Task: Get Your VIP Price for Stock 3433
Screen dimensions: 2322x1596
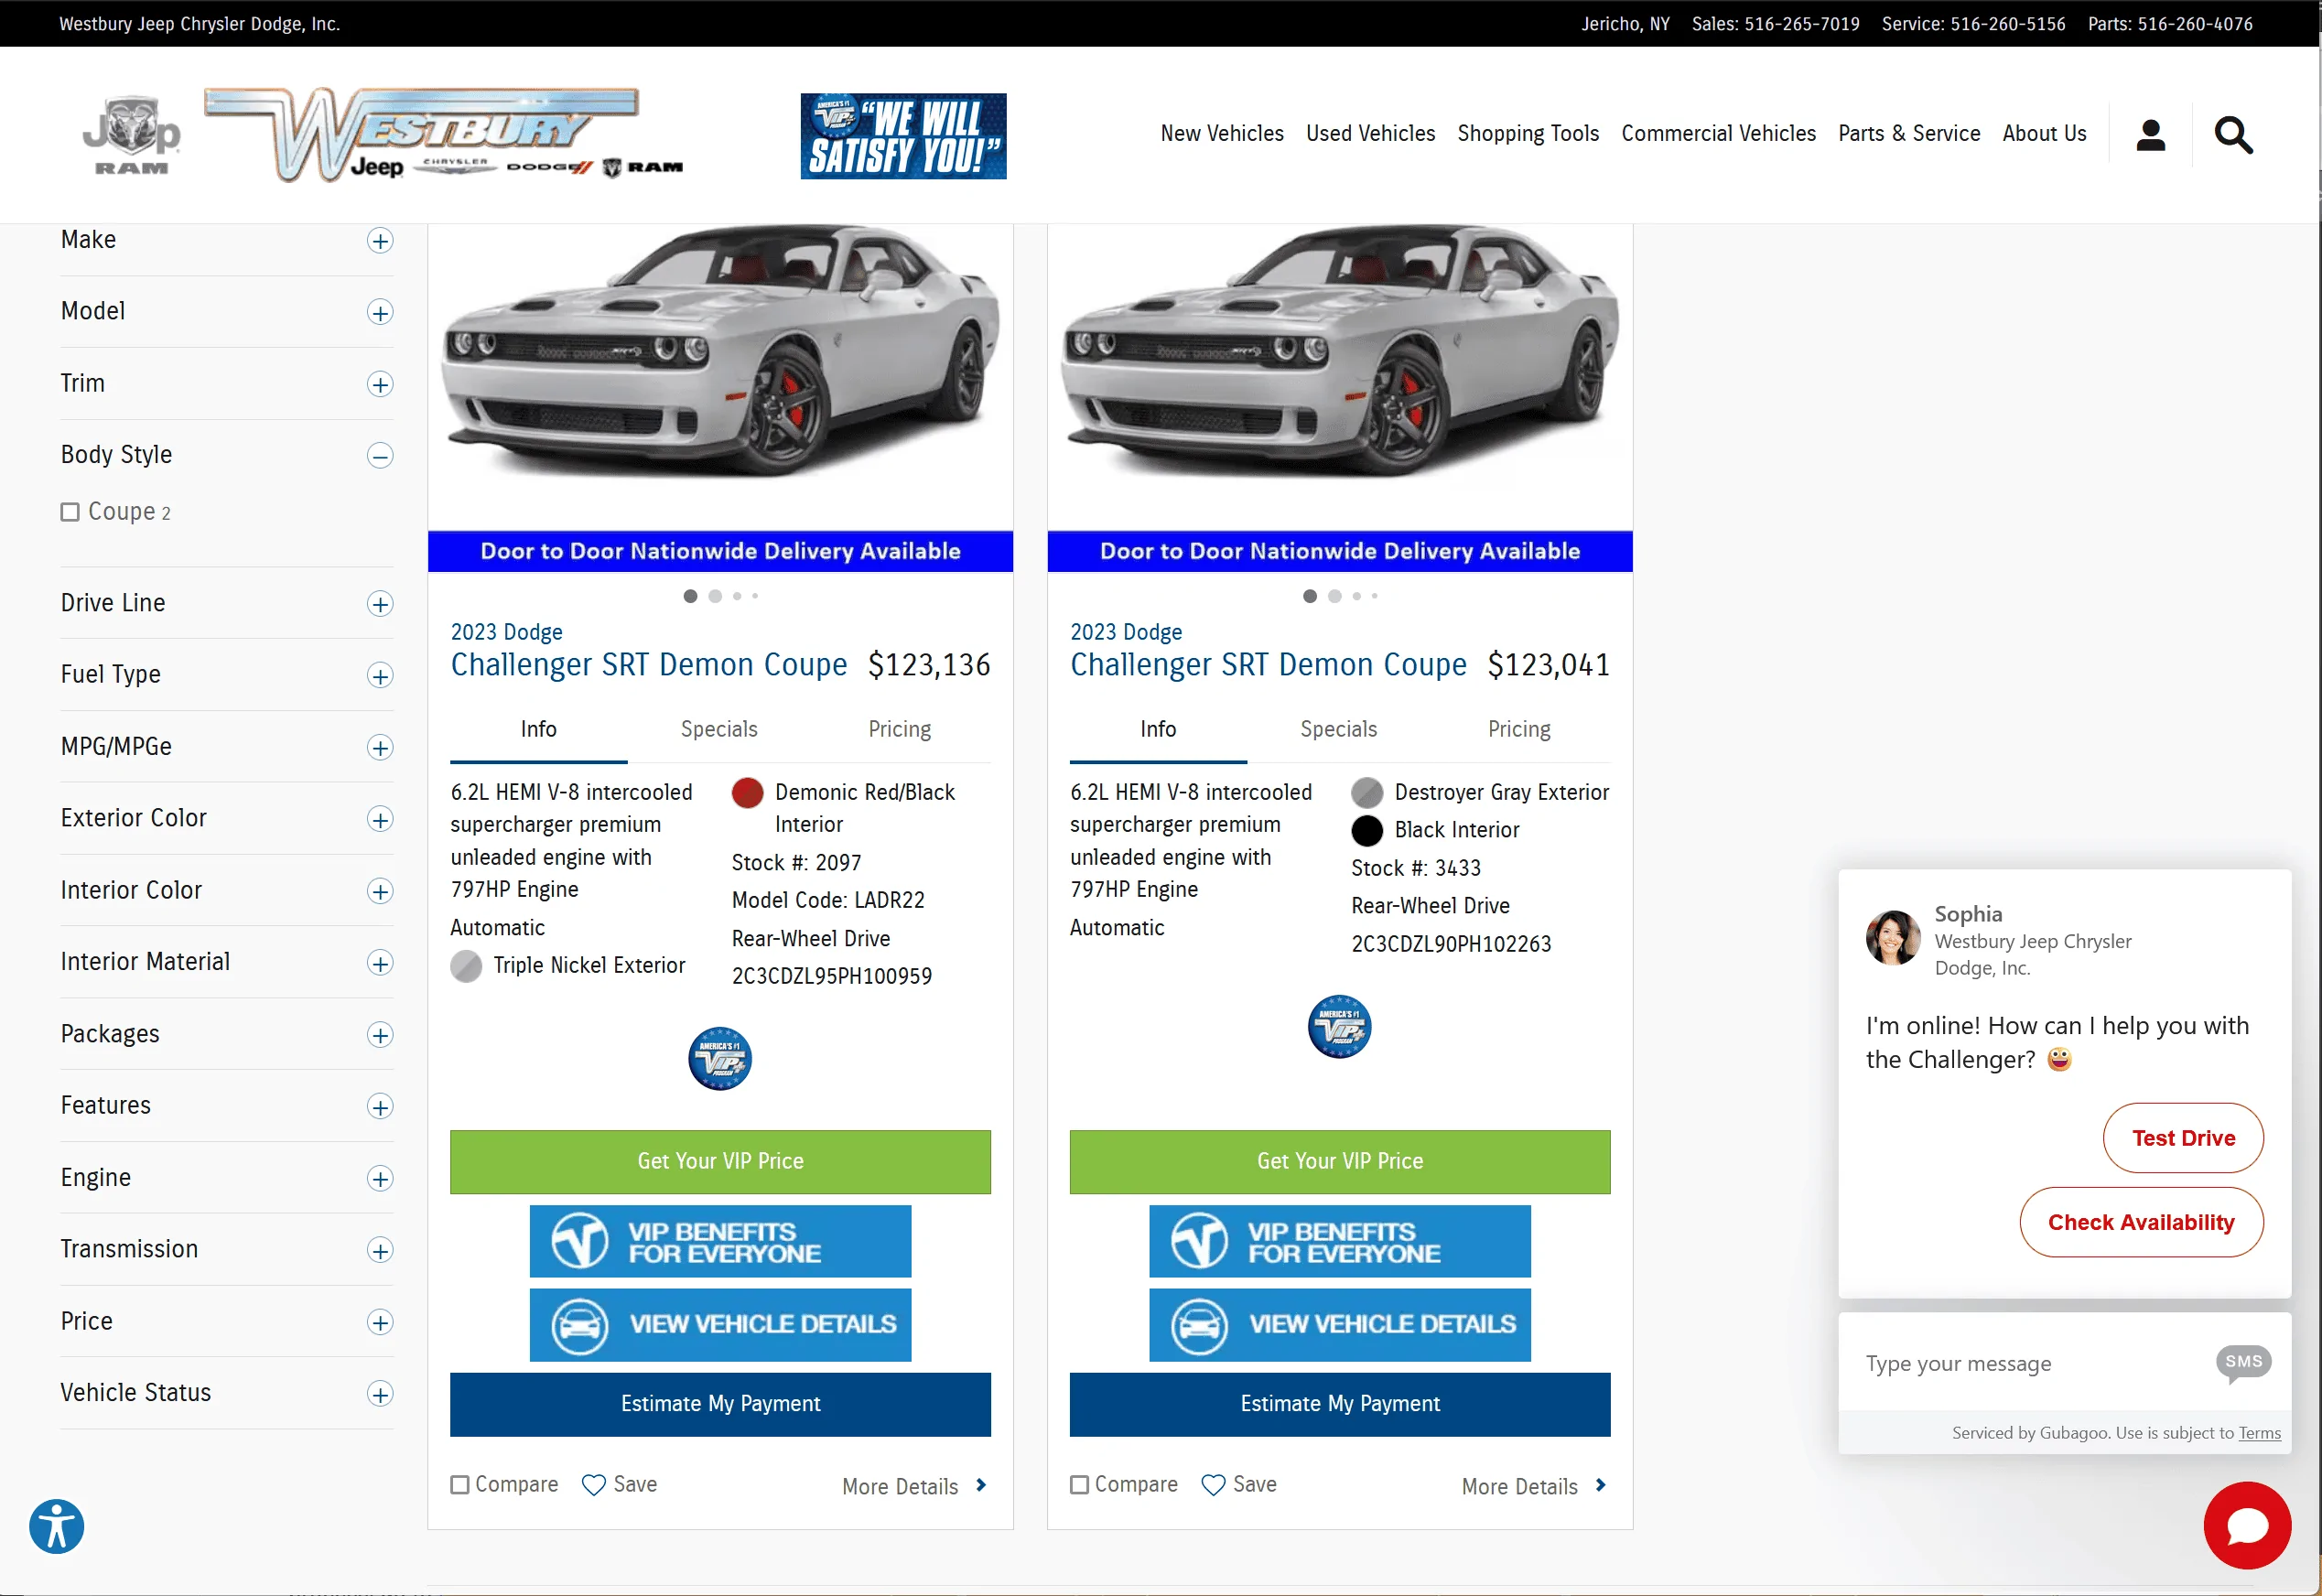Action: click(1340, 1162)
